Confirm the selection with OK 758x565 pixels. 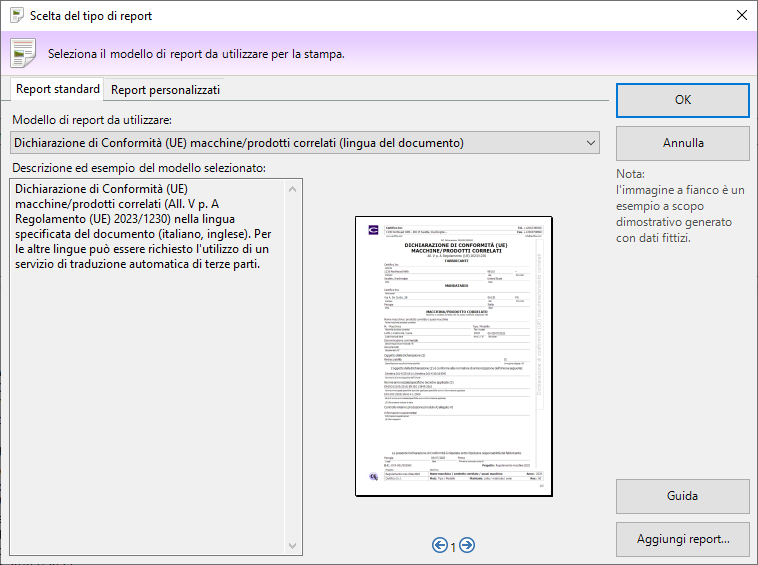[683, 100]
